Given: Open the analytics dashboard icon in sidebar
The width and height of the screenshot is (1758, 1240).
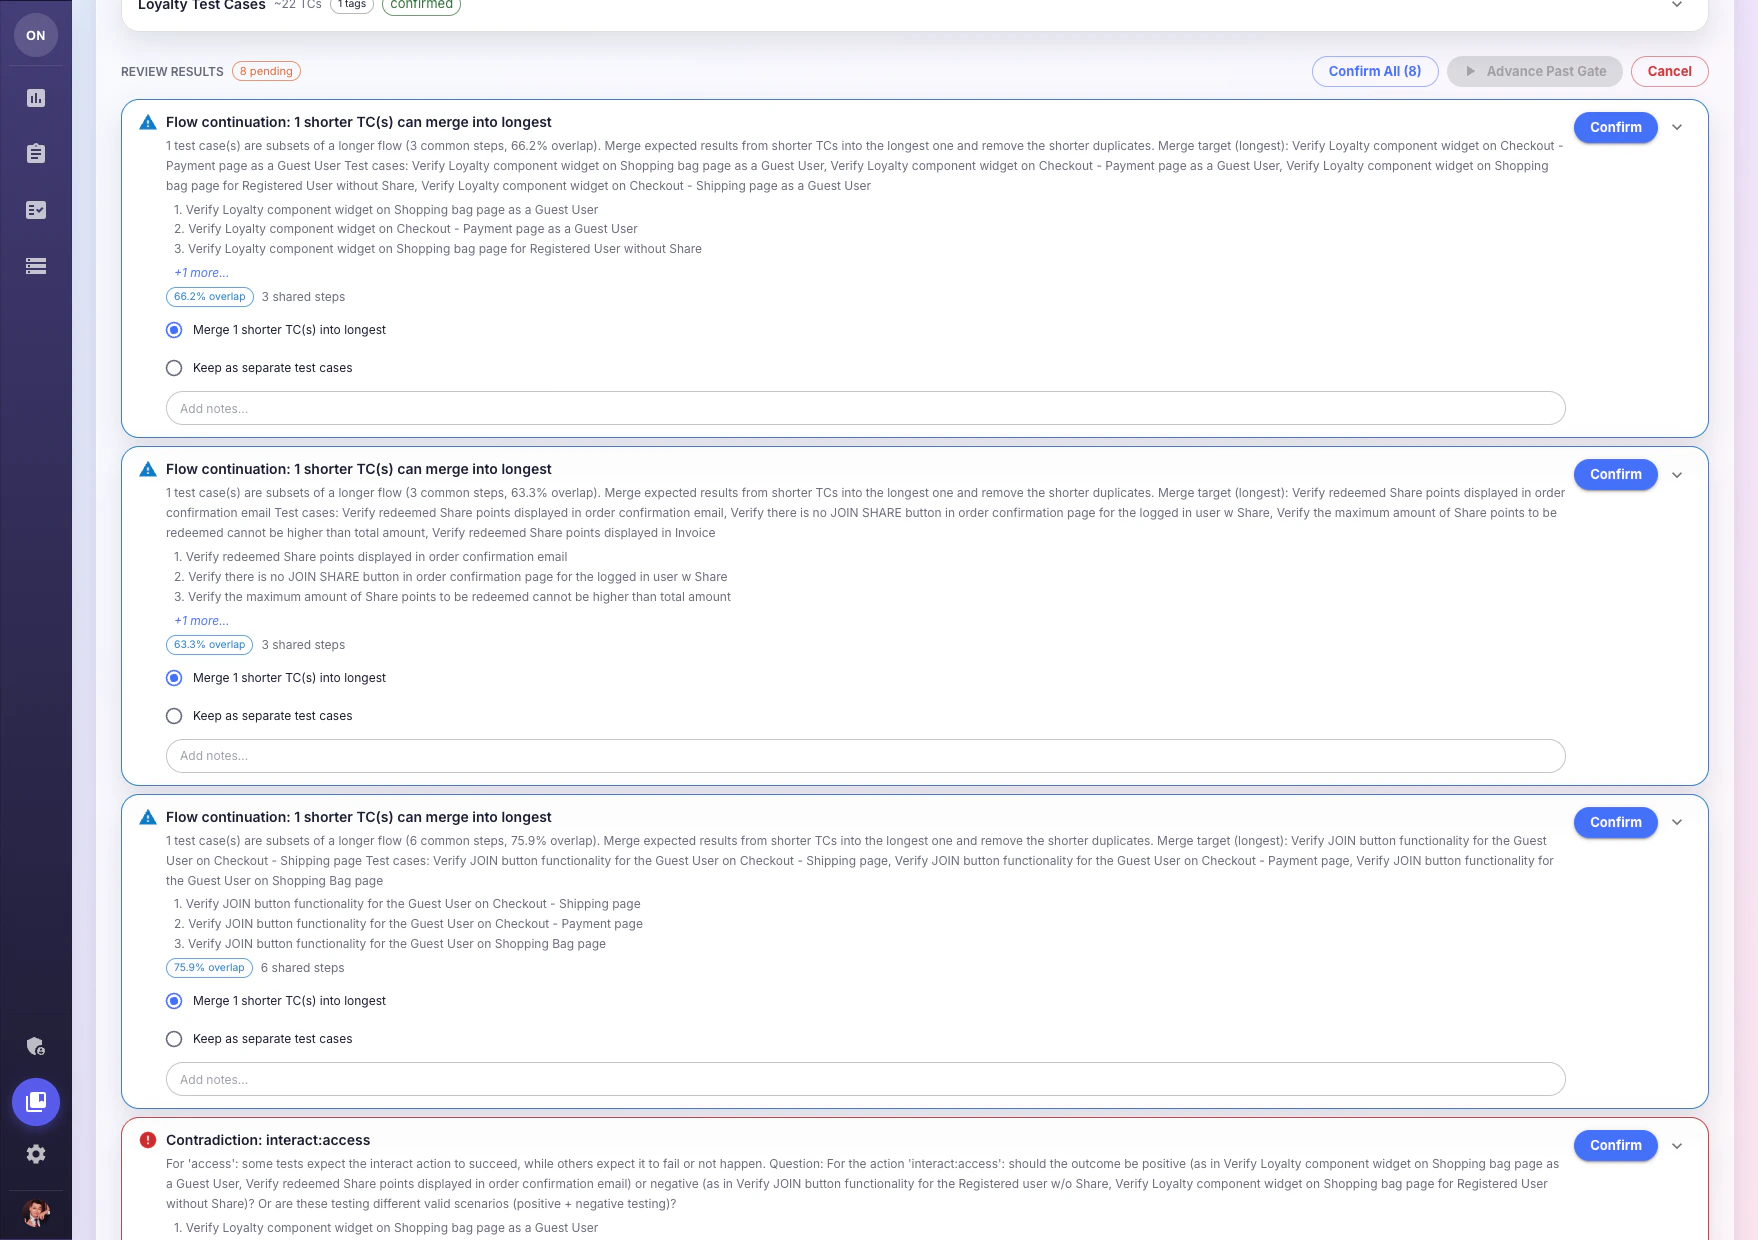Looking at the screenshot, I should (x=36, y=98).
